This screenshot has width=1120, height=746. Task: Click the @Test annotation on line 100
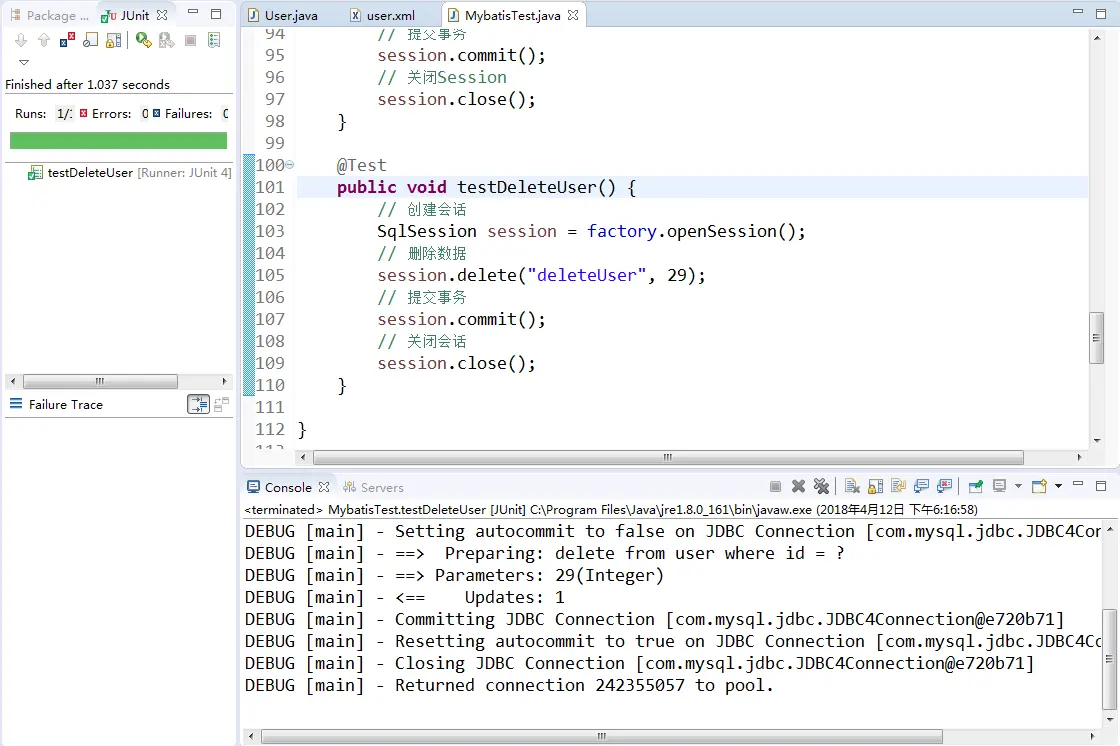click(x=361, y=165)
